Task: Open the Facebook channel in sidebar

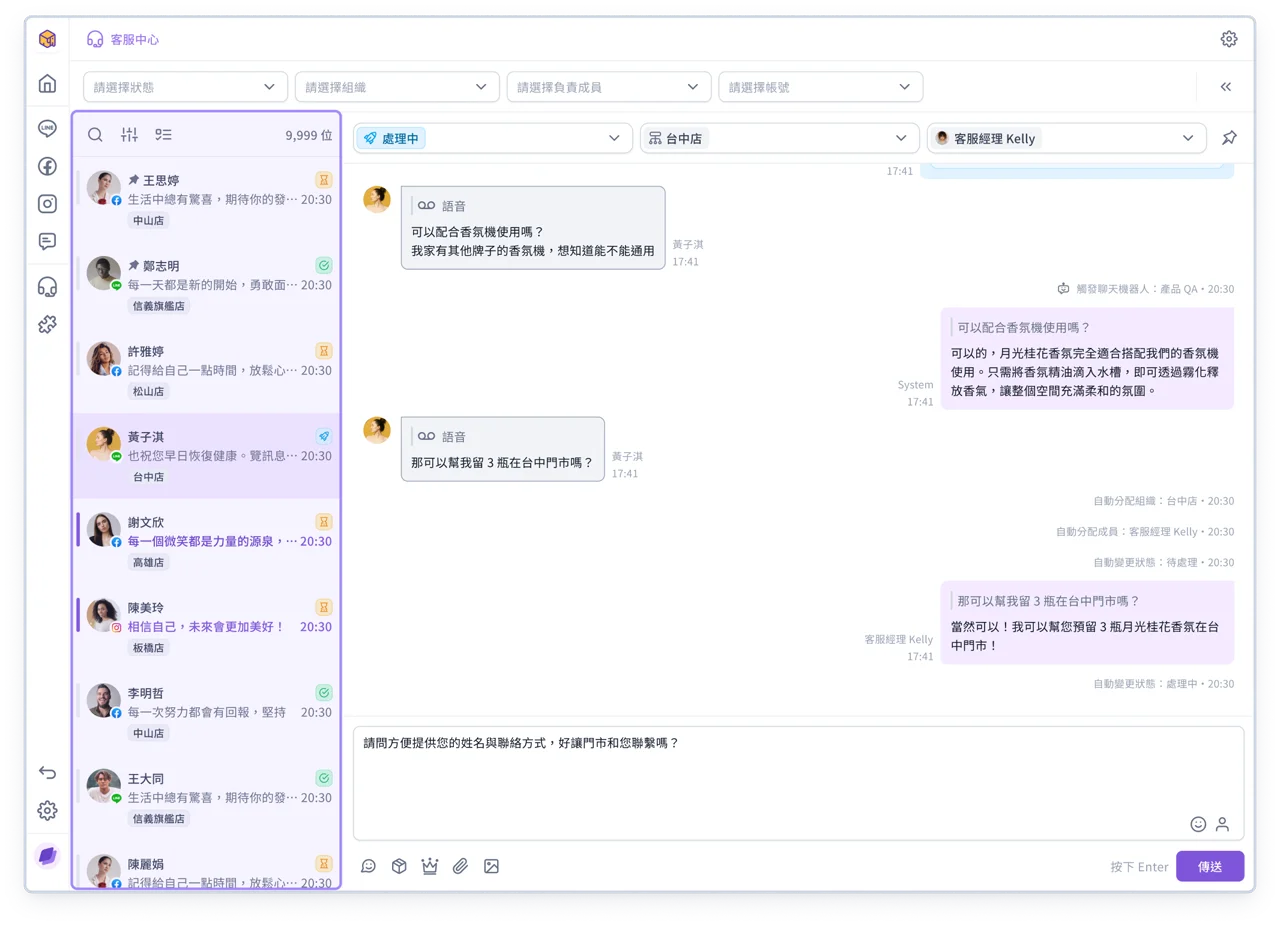Action: pyautogui.click(x=47, y=166)
